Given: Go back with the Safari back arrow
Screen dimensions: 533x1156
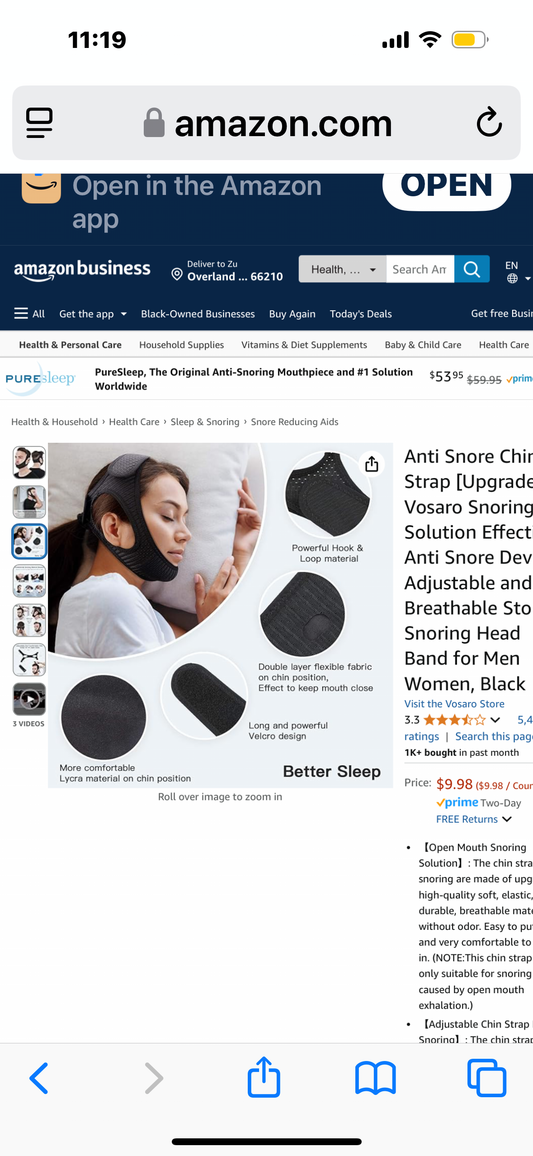Looking at the screenshot, I should [x=38, y=1079].
